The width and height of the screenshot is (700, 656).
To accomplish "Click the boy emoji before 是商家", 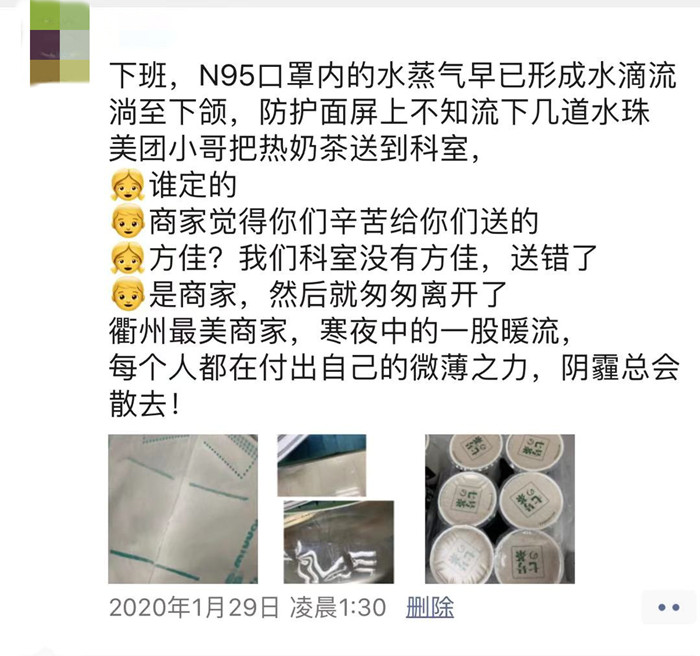I will [128, 295].
